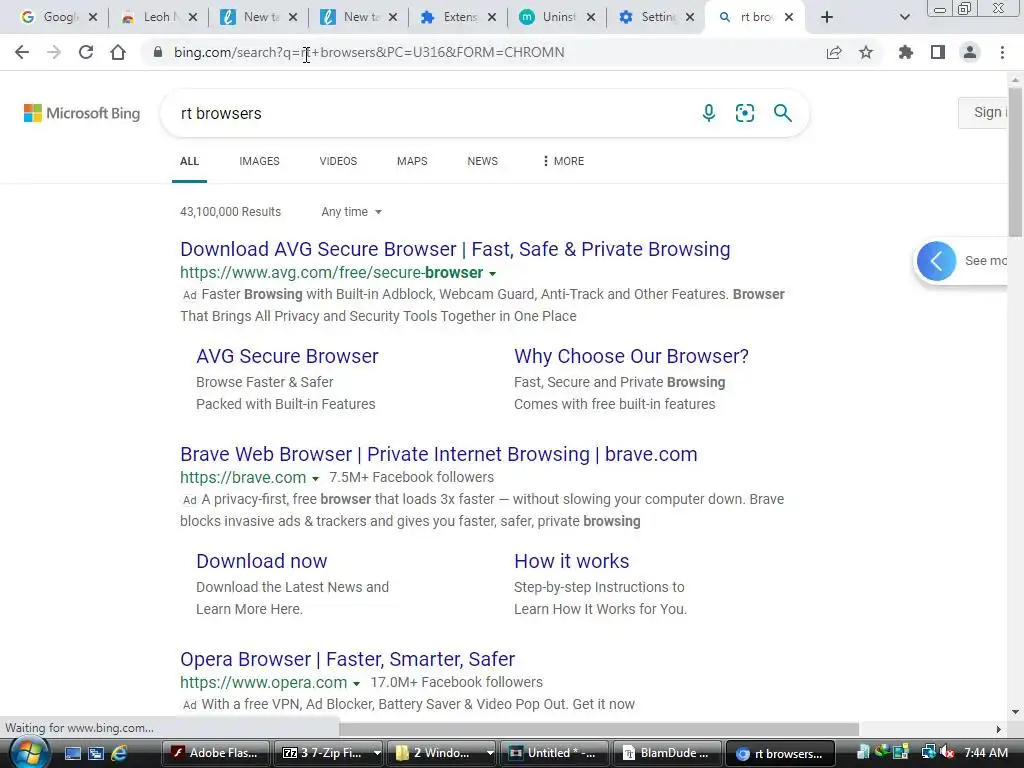Image resolution: width=1024 pixels, height=768 pixels.
Task: Click the Bing magnifier search button
Action: click(782, 113)
